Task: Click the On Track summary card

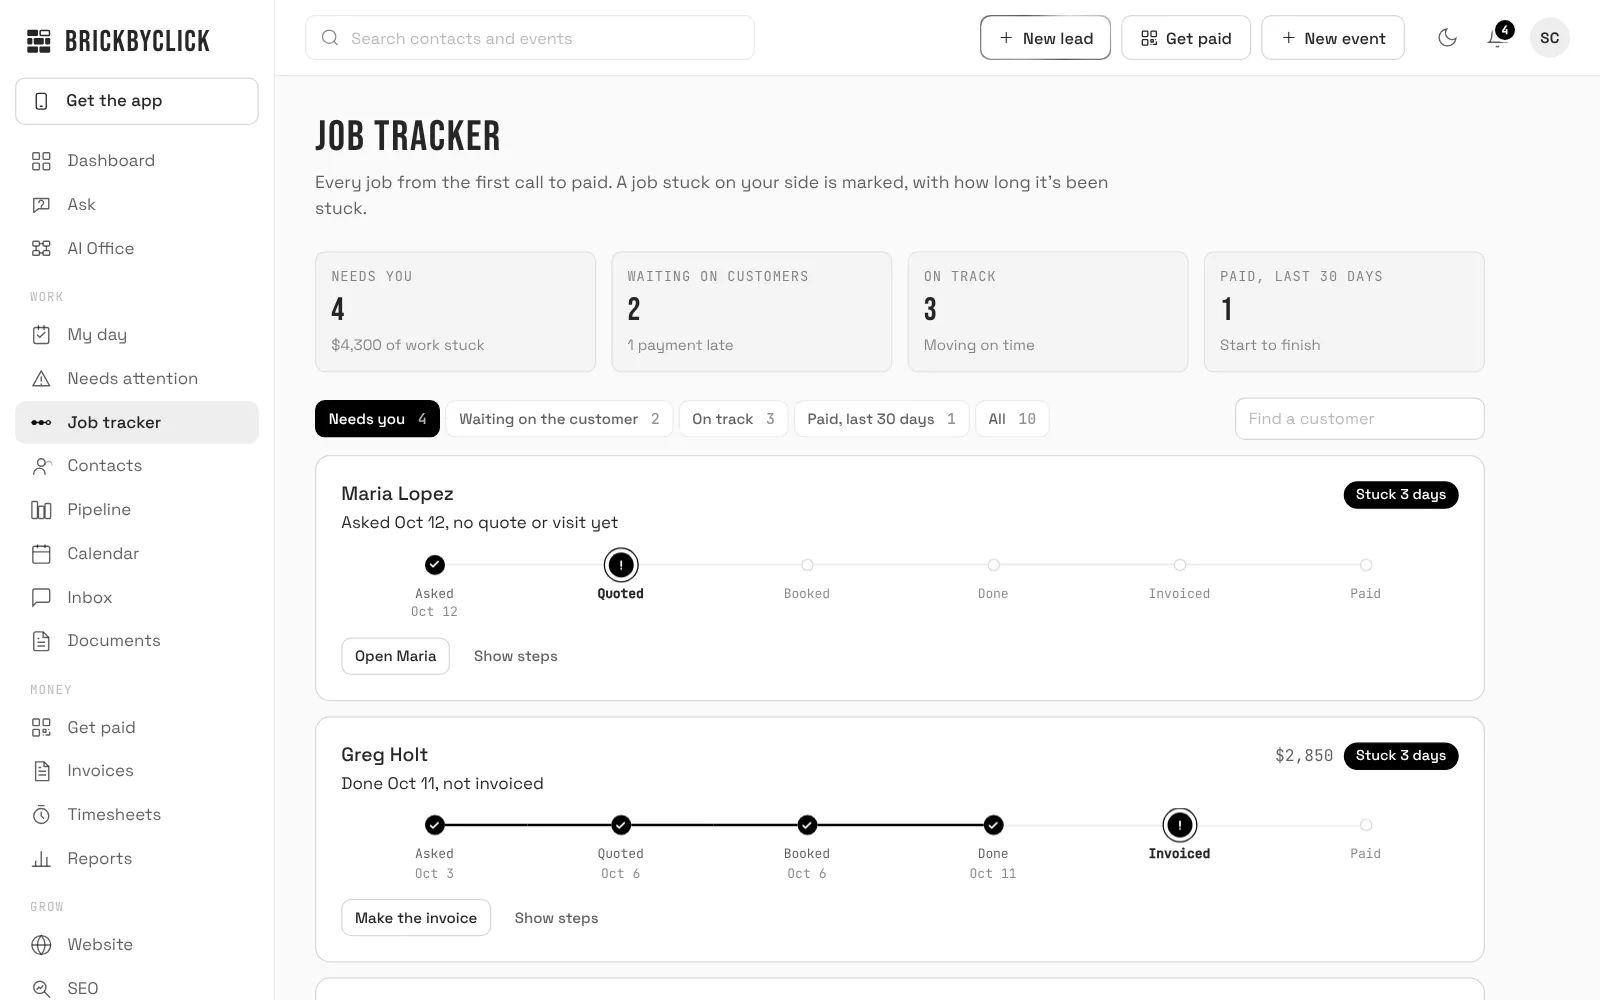Action: [x=1048, y=312]
